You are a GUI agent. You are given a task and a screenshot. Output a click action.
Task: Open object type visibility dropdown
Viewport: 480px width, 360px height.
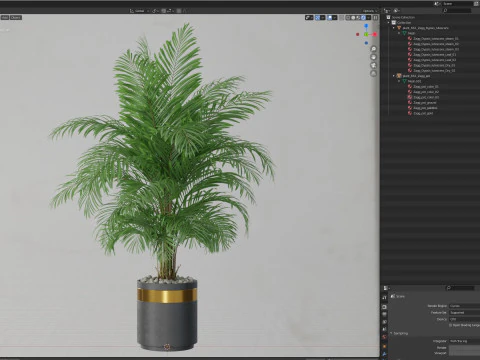[x=309, y=18]
